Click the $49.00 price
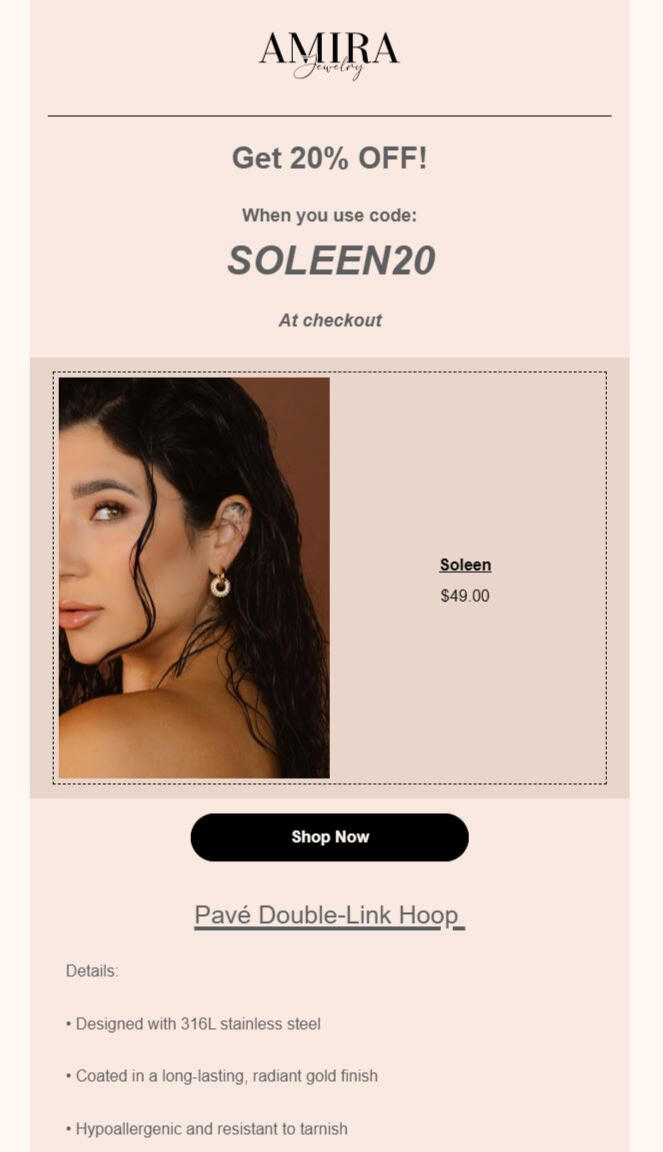This screenshot has width=663, height=1152. click(x=465, y=596)
